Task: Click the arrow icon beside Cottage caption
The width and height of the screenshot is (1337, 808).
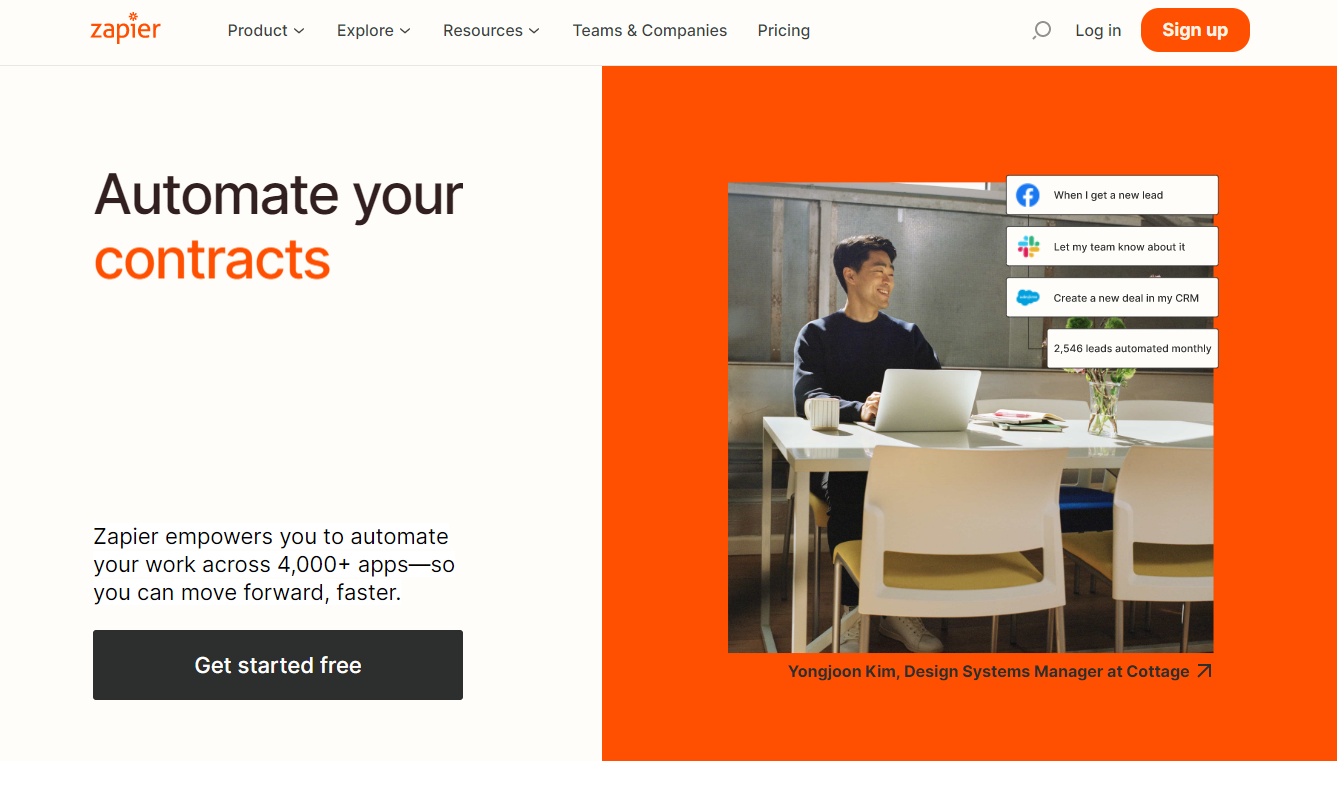Action: (1204, 671)
